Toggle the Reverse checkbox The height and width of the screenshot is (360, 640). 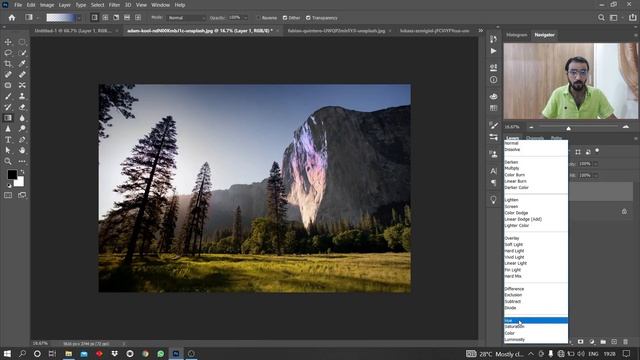(258, 18)
